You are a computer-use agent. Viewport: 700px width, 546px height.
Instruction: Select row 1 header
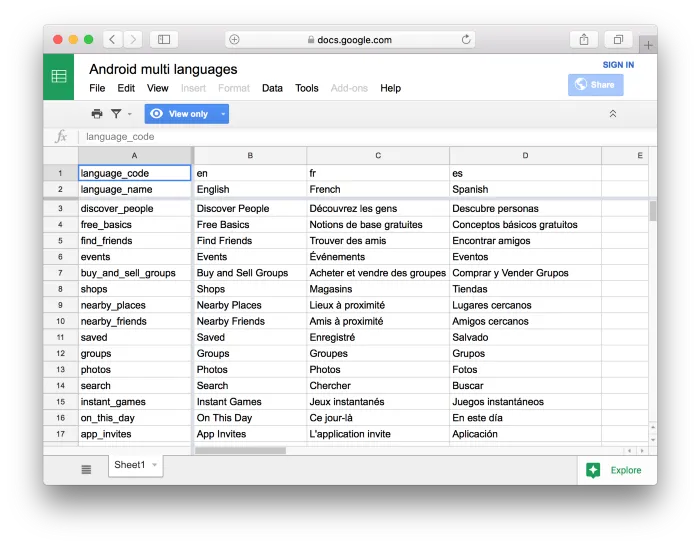(x=60, y=173)
